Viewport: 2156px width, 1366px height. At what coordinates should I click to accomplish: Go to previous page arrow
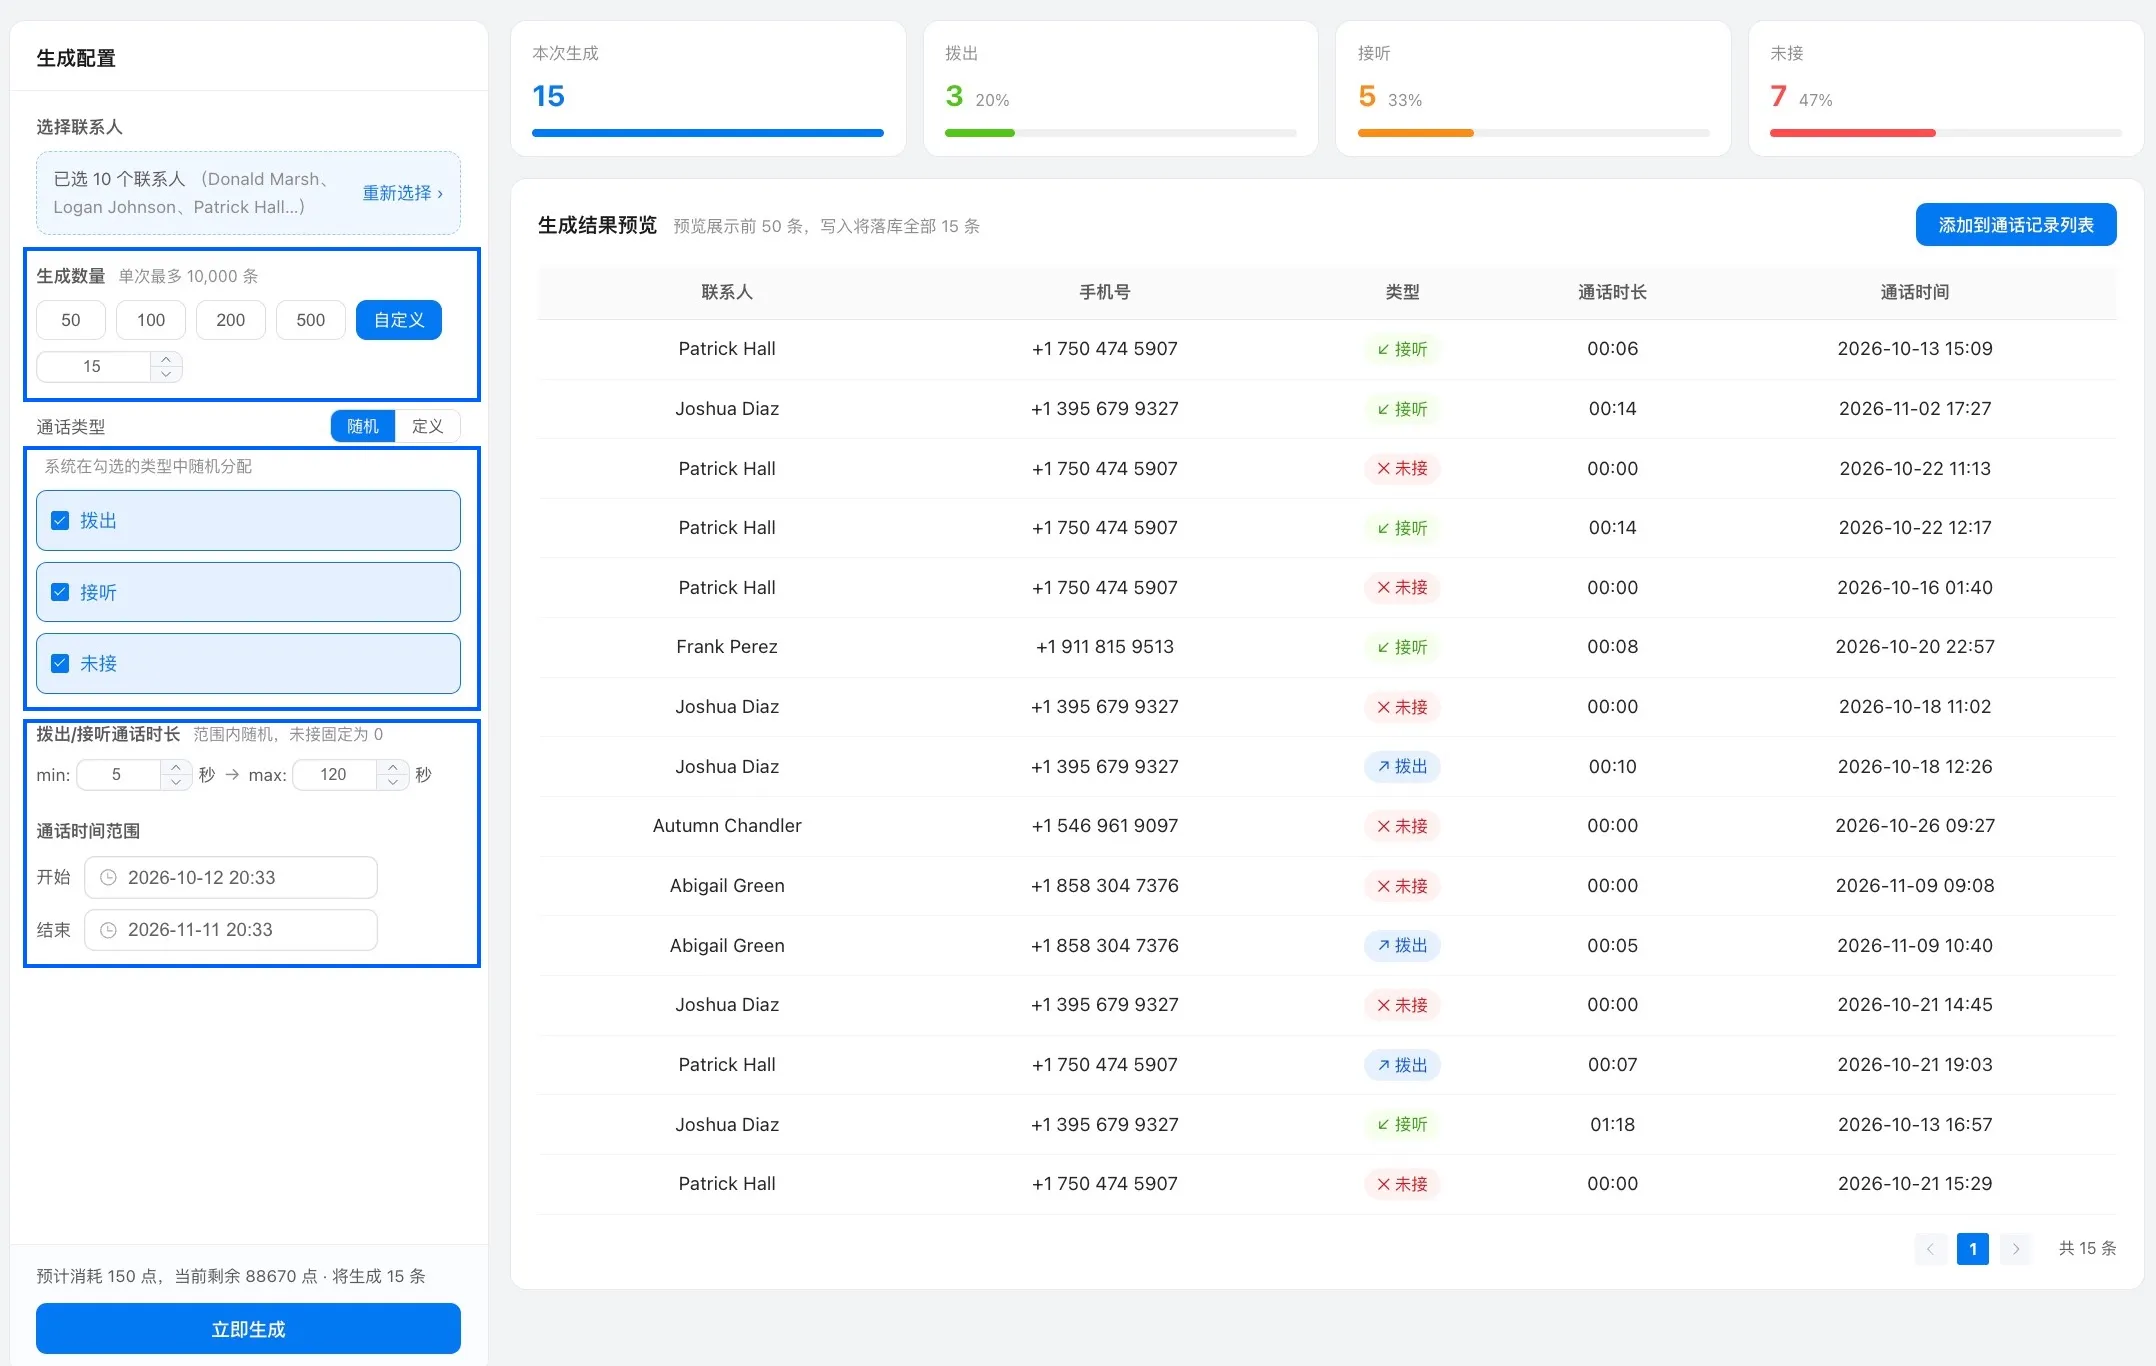[x=1930, y=1249]
